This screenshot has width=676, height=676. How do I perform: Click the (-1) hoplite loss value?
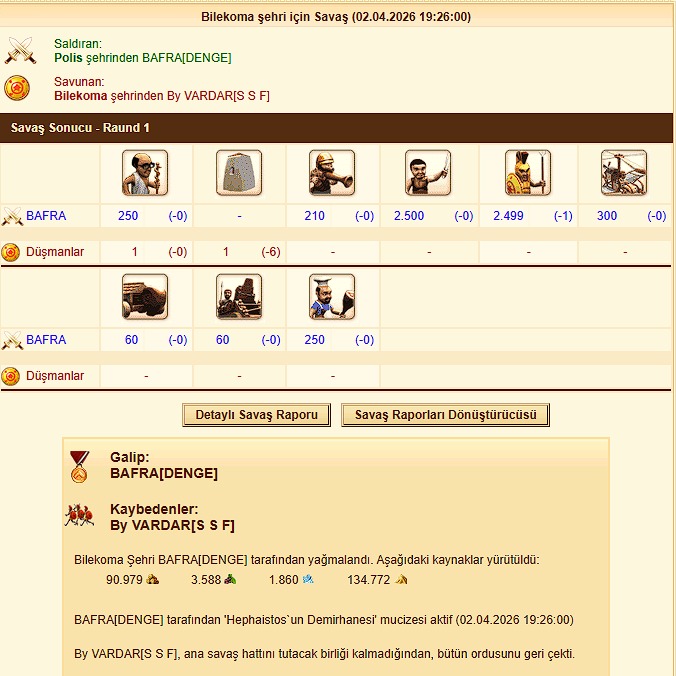[x=563, y=216]
